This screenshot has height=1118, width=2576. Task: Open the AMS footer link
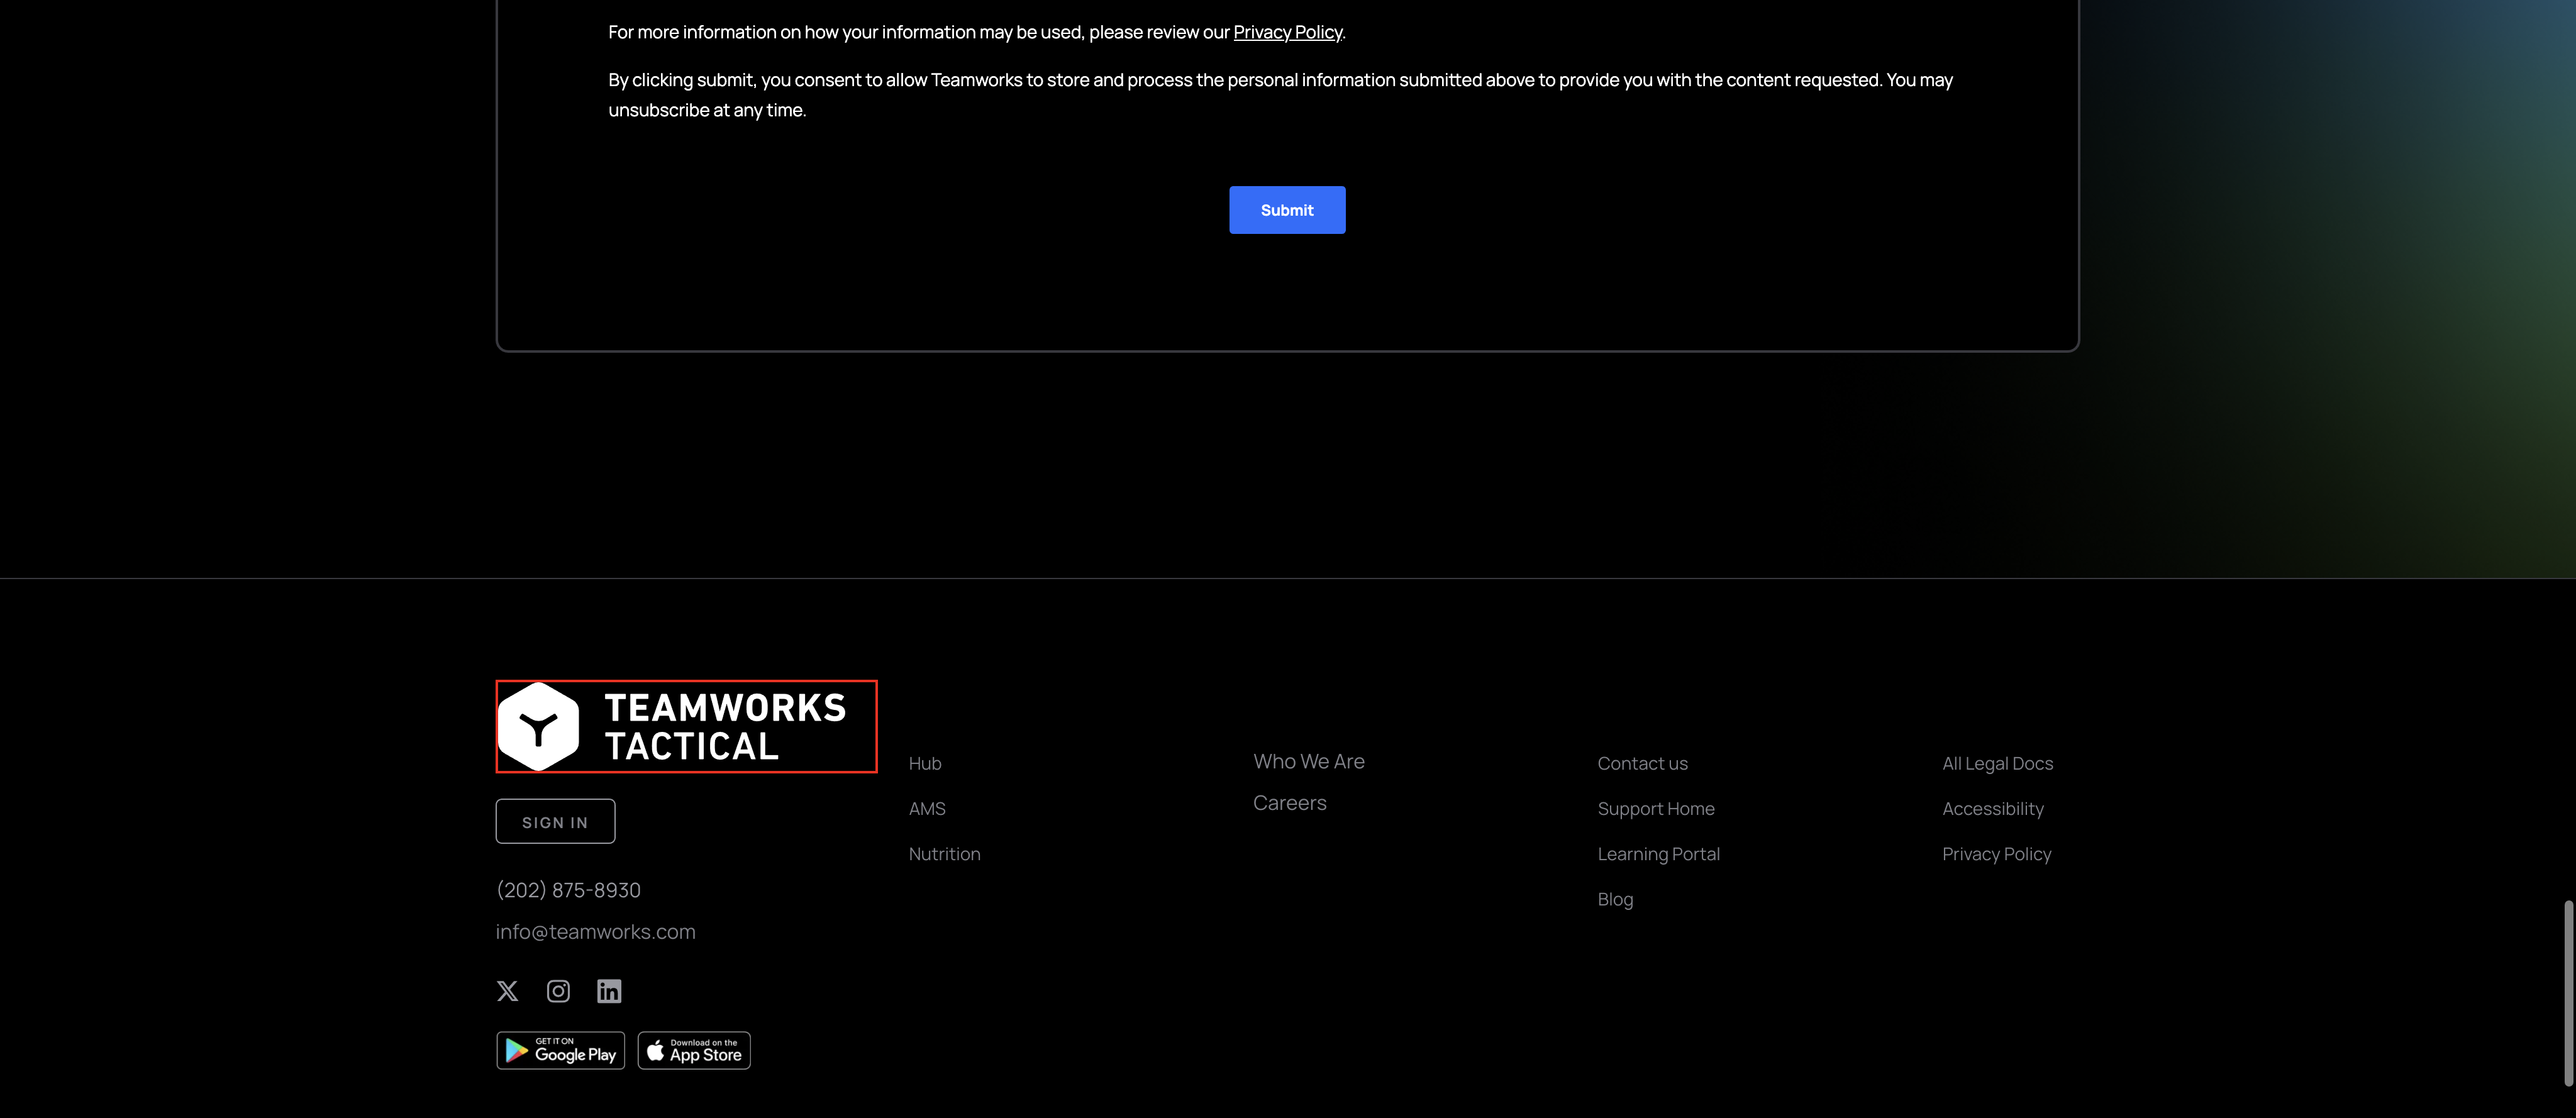click(927, 808)
